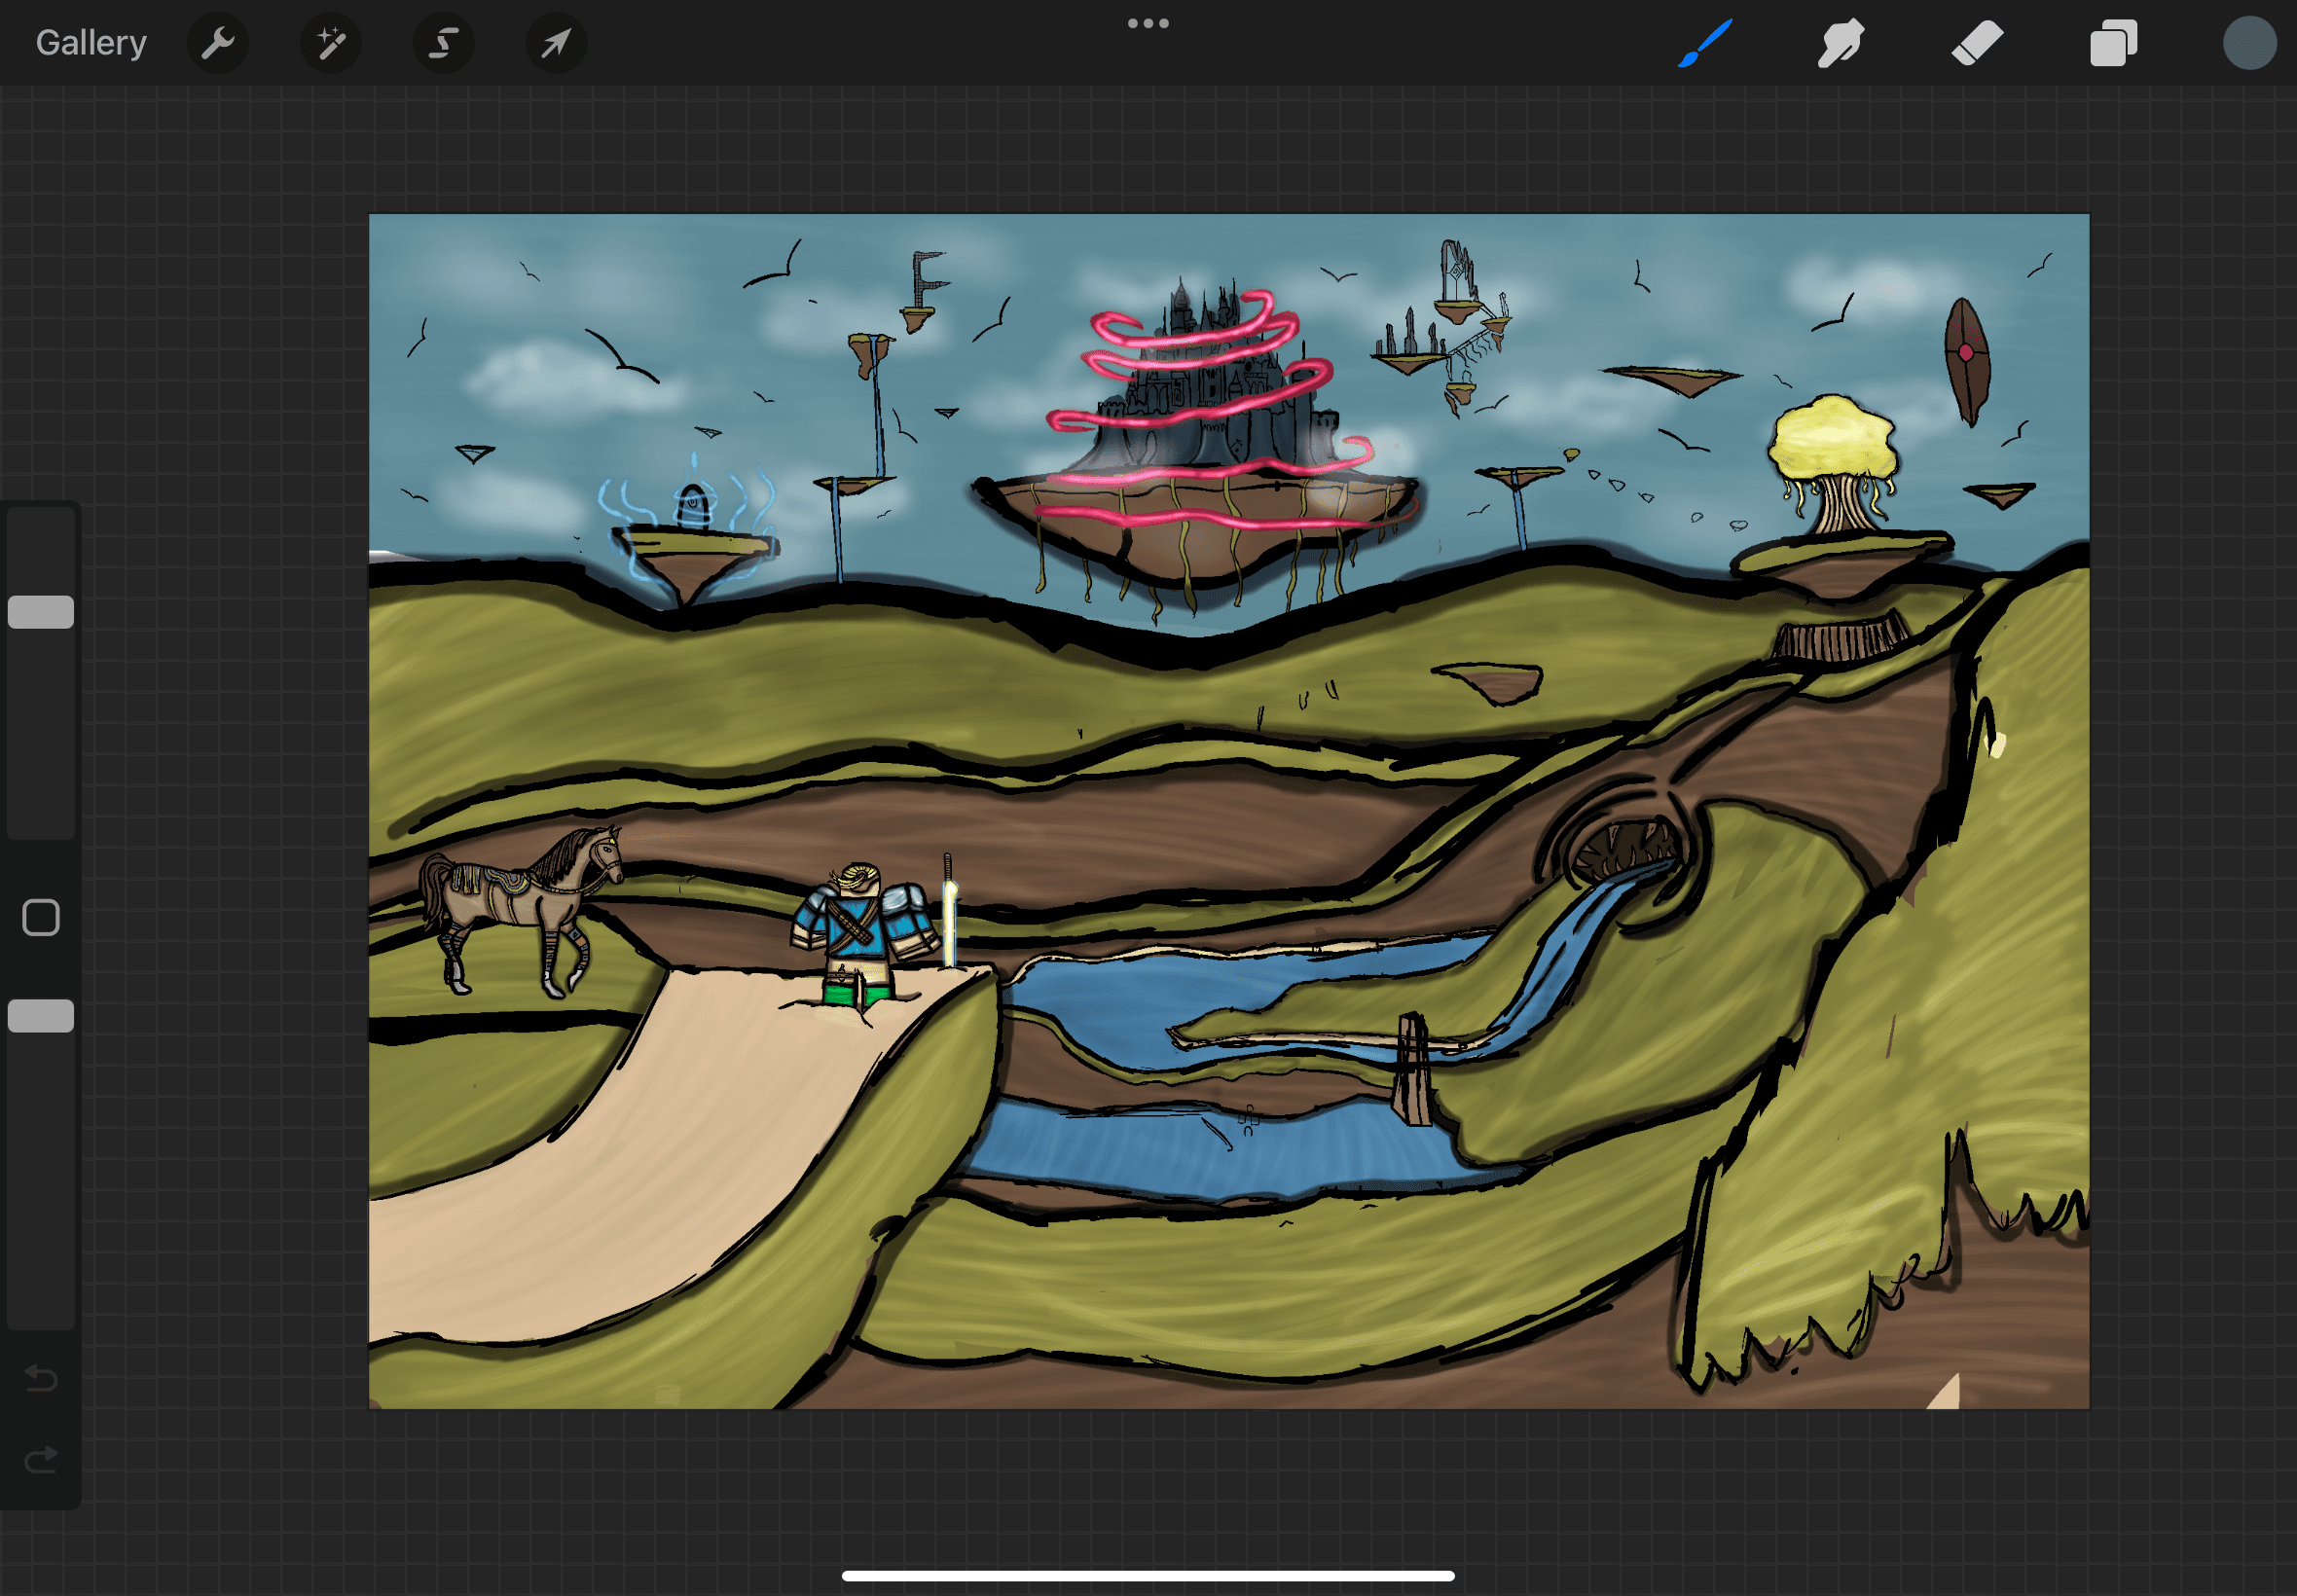Open the Adjustments magic wand menu
The height and width of the screenshot is (1596, 2297).
(x=330, y=43)
